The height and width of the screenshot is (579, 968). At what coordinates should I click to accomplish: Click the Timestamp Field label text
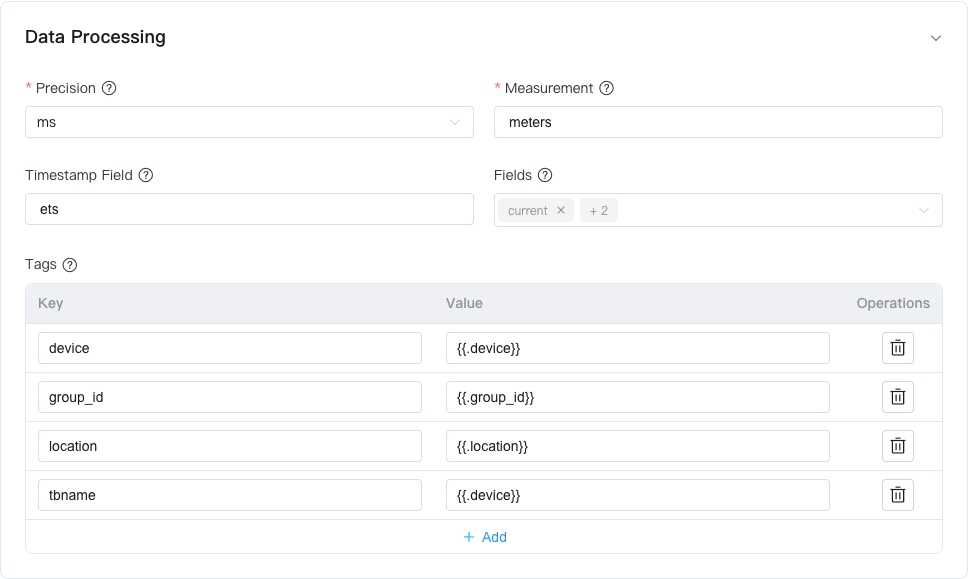tap(78, 175)
